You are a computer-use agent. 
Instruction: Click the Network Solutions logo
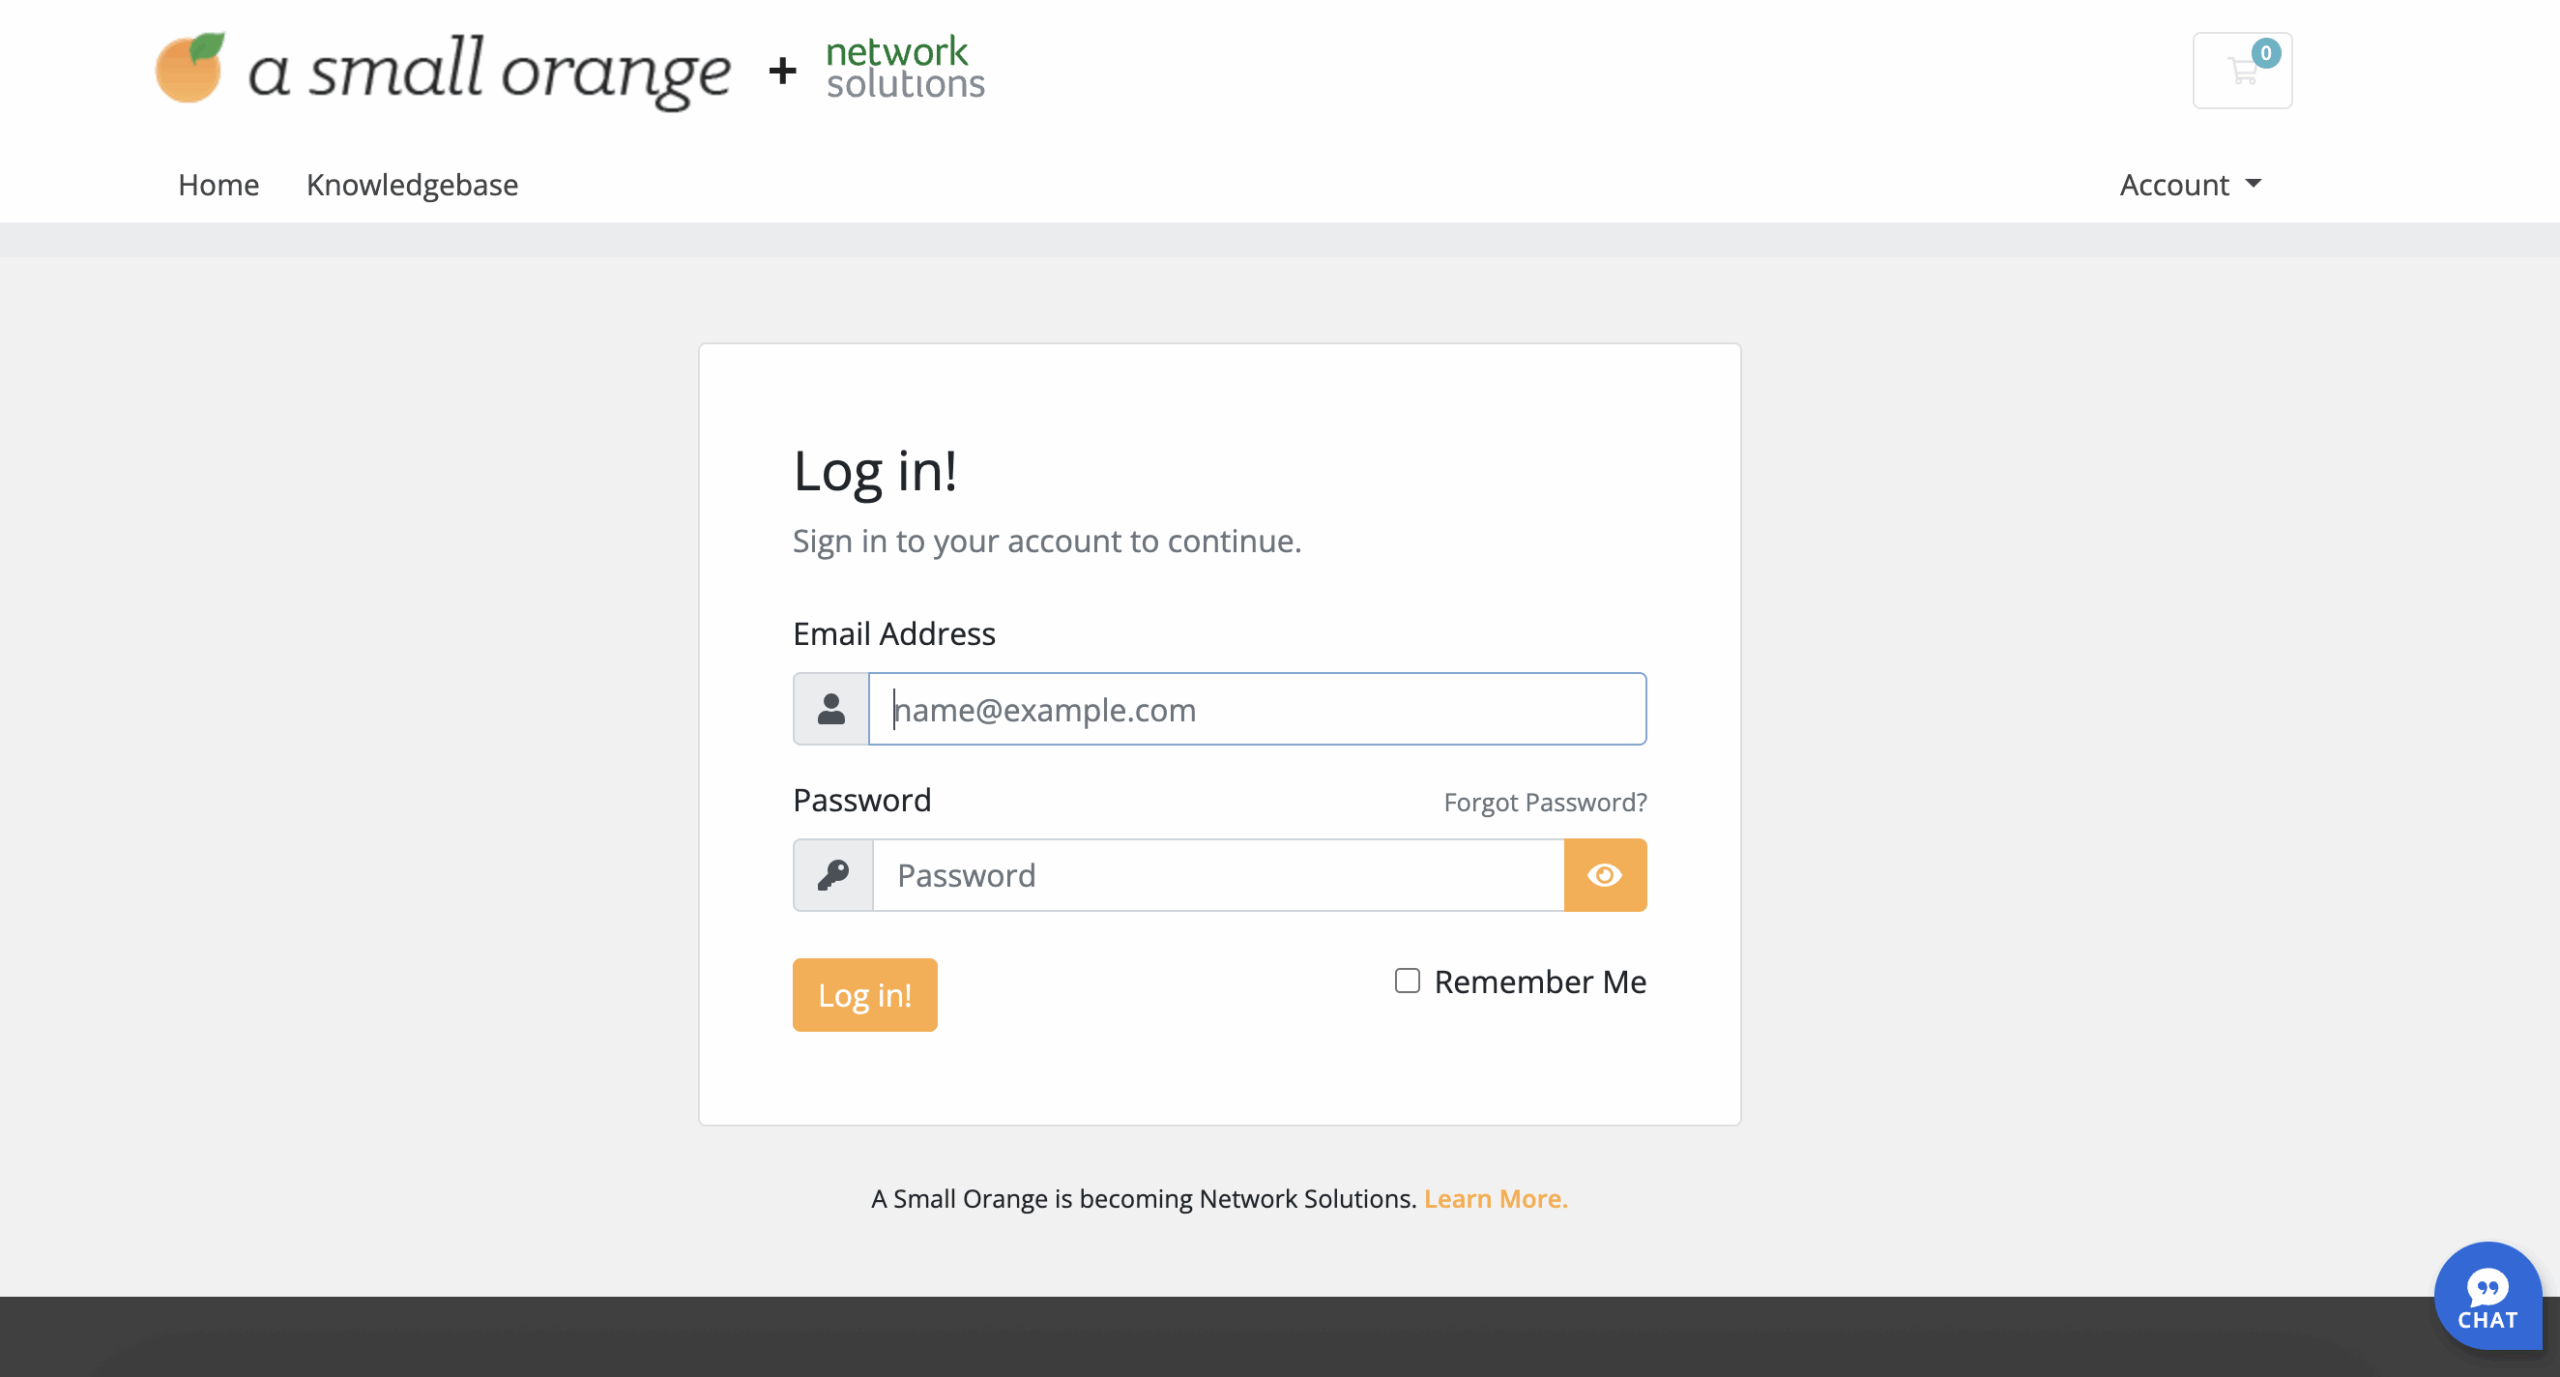tap(904, 68)
